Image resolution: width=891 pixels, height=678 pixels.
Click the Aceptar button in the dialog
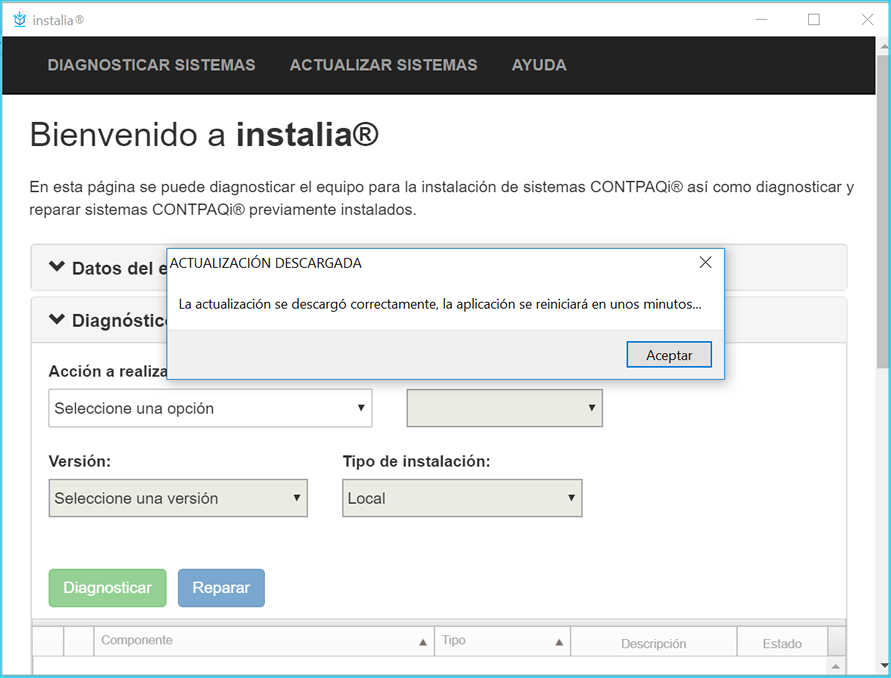point(669,355)
